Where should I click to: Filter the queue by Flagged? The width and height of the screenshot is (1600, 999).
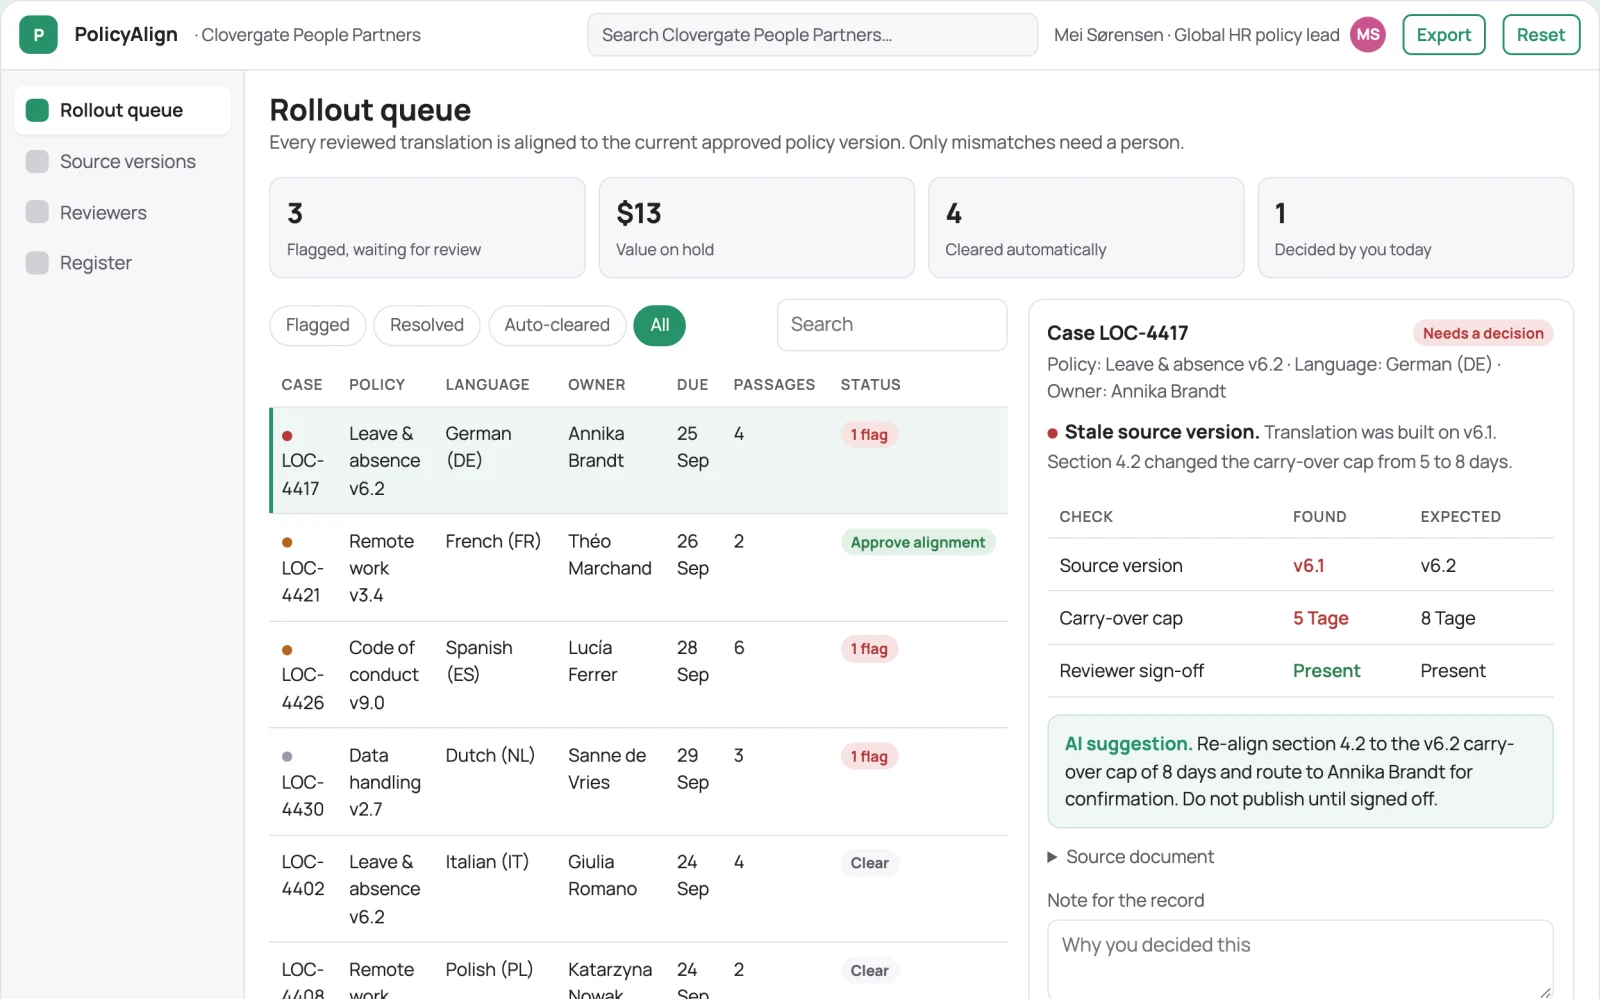tap(318, 325)
